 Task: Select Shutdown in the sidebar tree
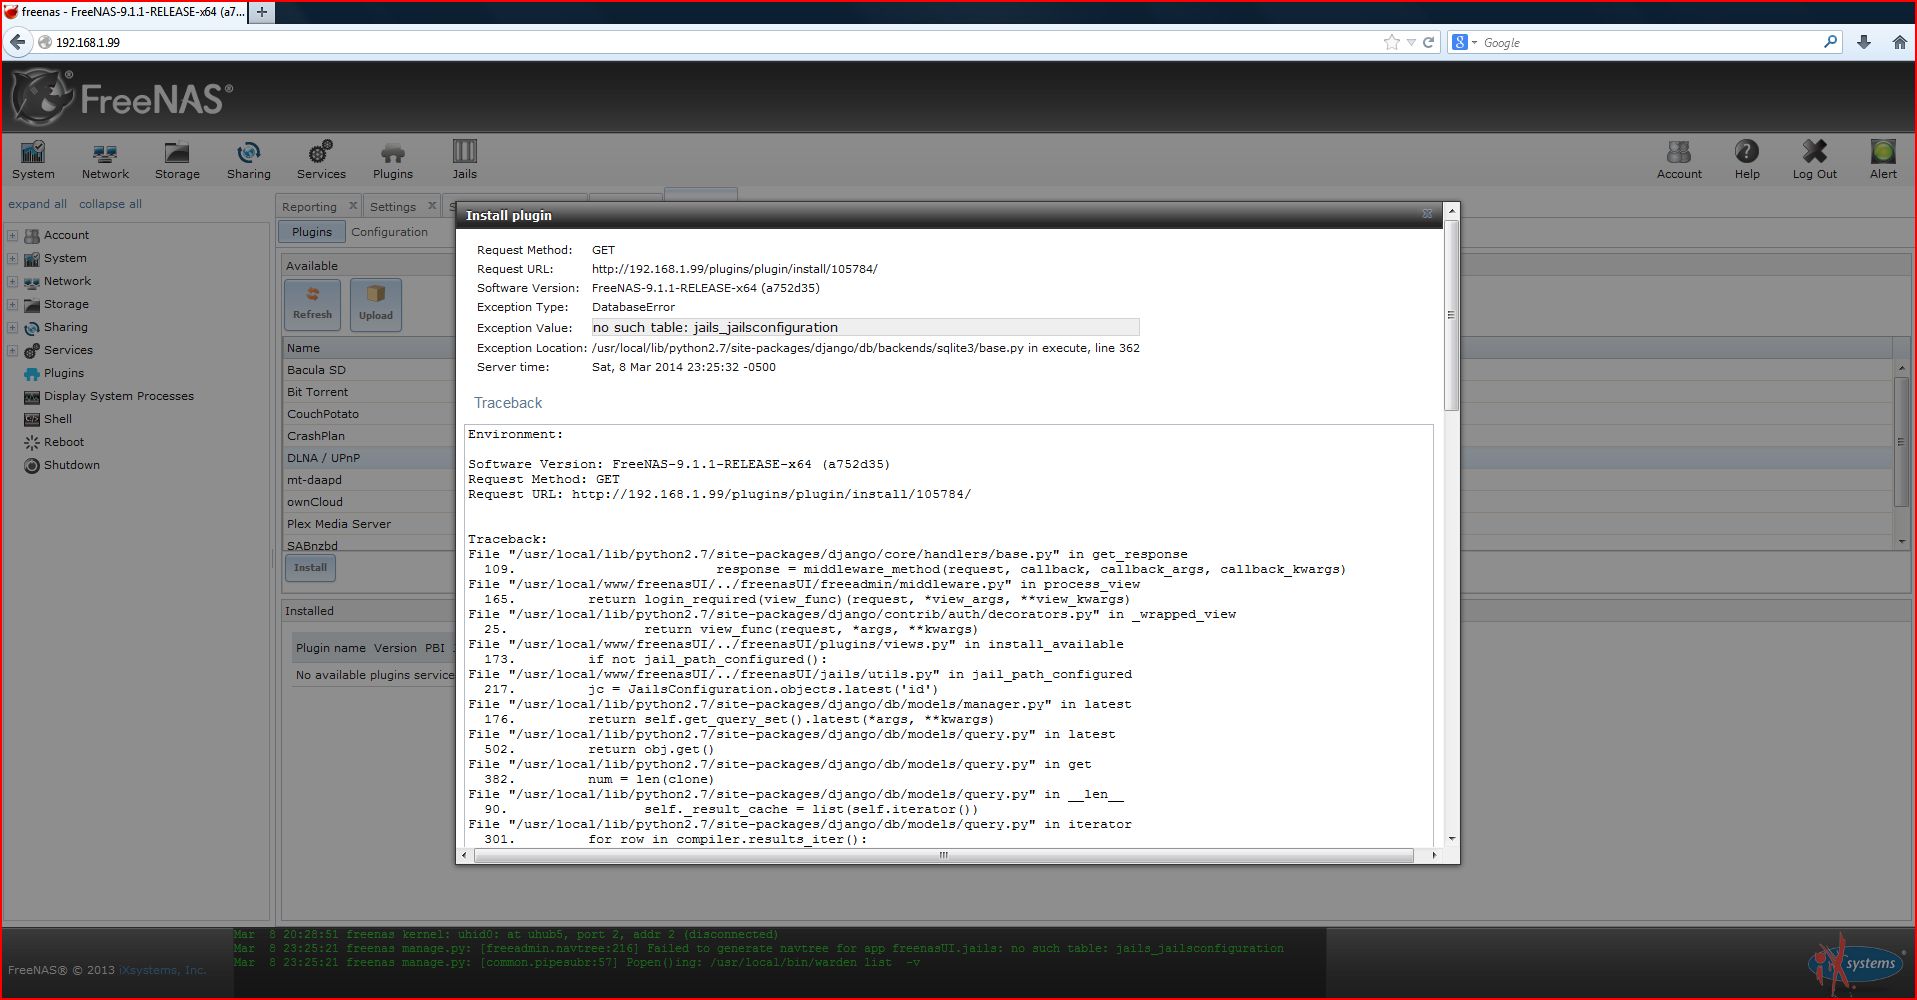point(71,465)
